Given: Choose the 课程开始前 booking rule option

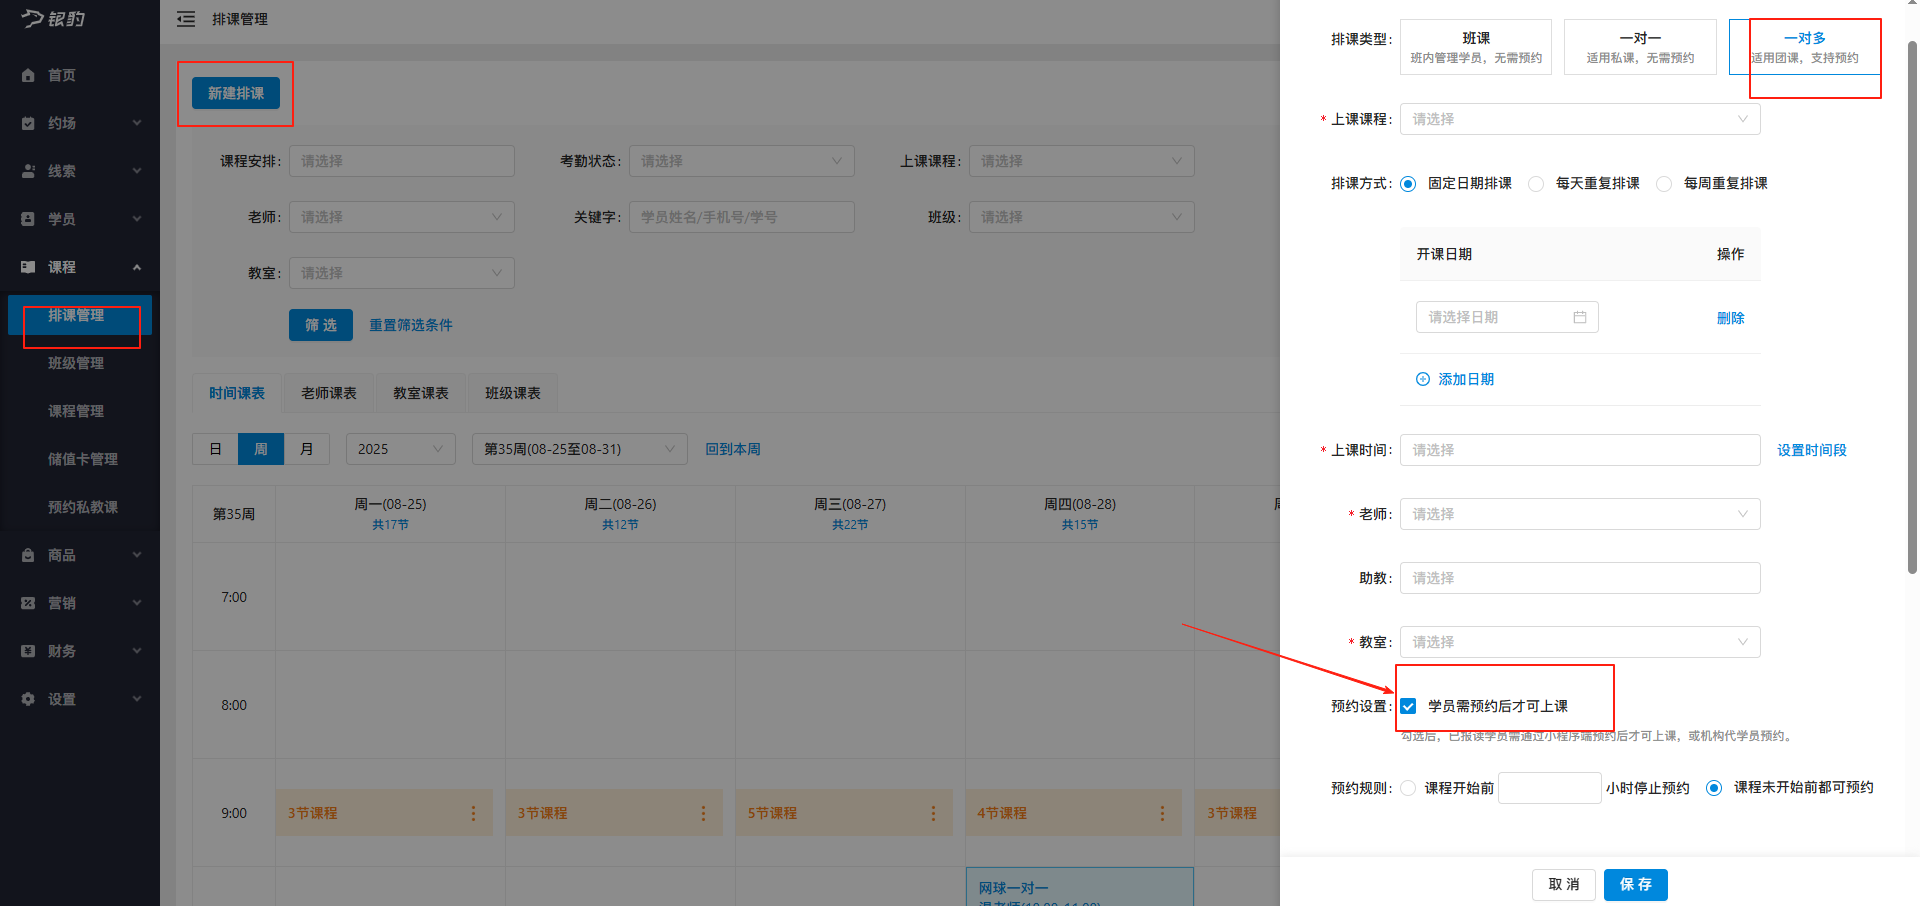Looking at the screenshot, I should click(x=1408, y=788).
